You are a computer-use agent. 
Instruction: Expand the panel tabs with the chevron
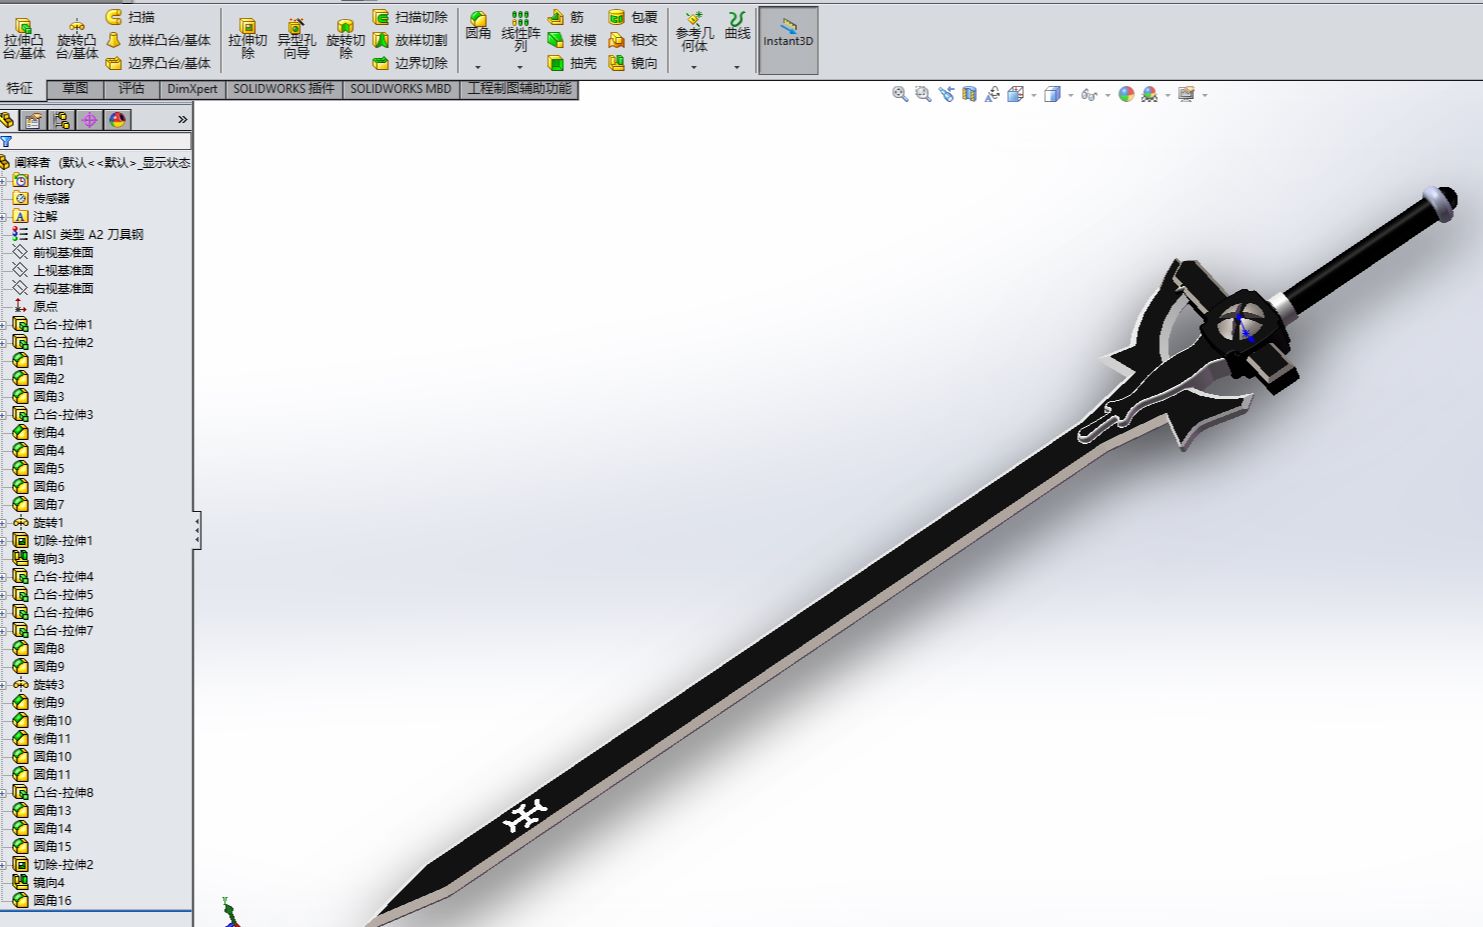182,120
